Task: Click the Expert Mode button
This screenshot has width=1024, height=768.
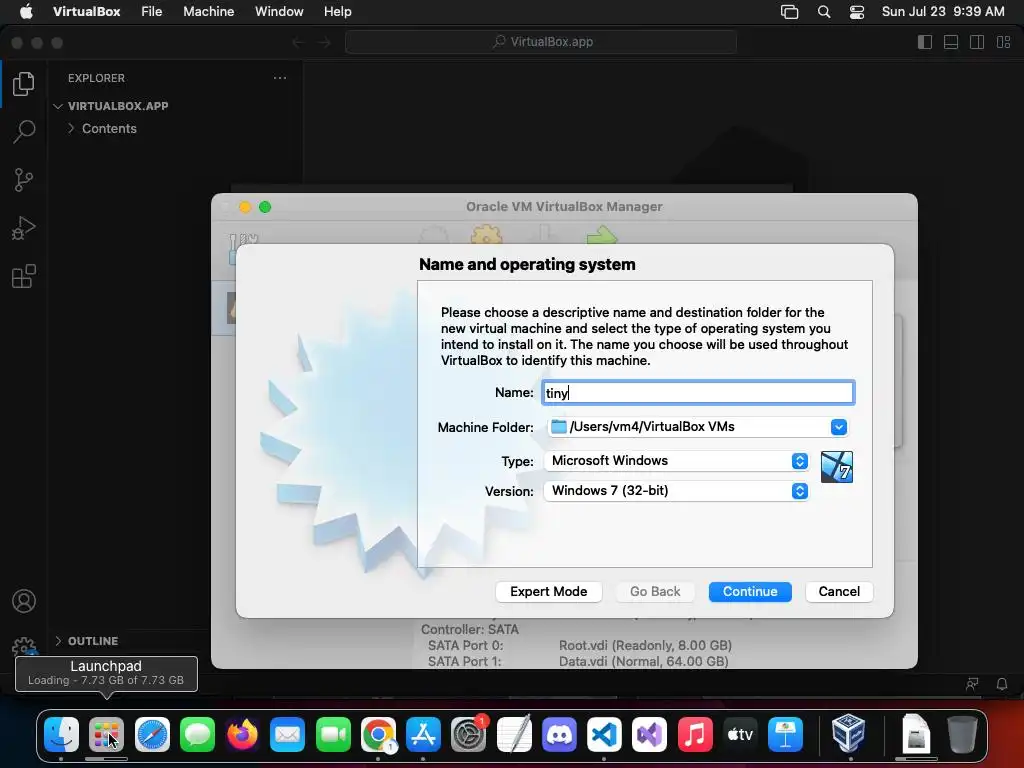Action: (549, 592)
